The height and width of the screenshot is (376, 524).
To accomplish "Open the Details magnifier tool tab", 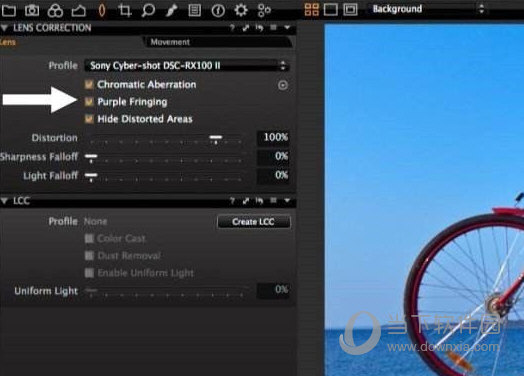I will [x=148, y=10].
